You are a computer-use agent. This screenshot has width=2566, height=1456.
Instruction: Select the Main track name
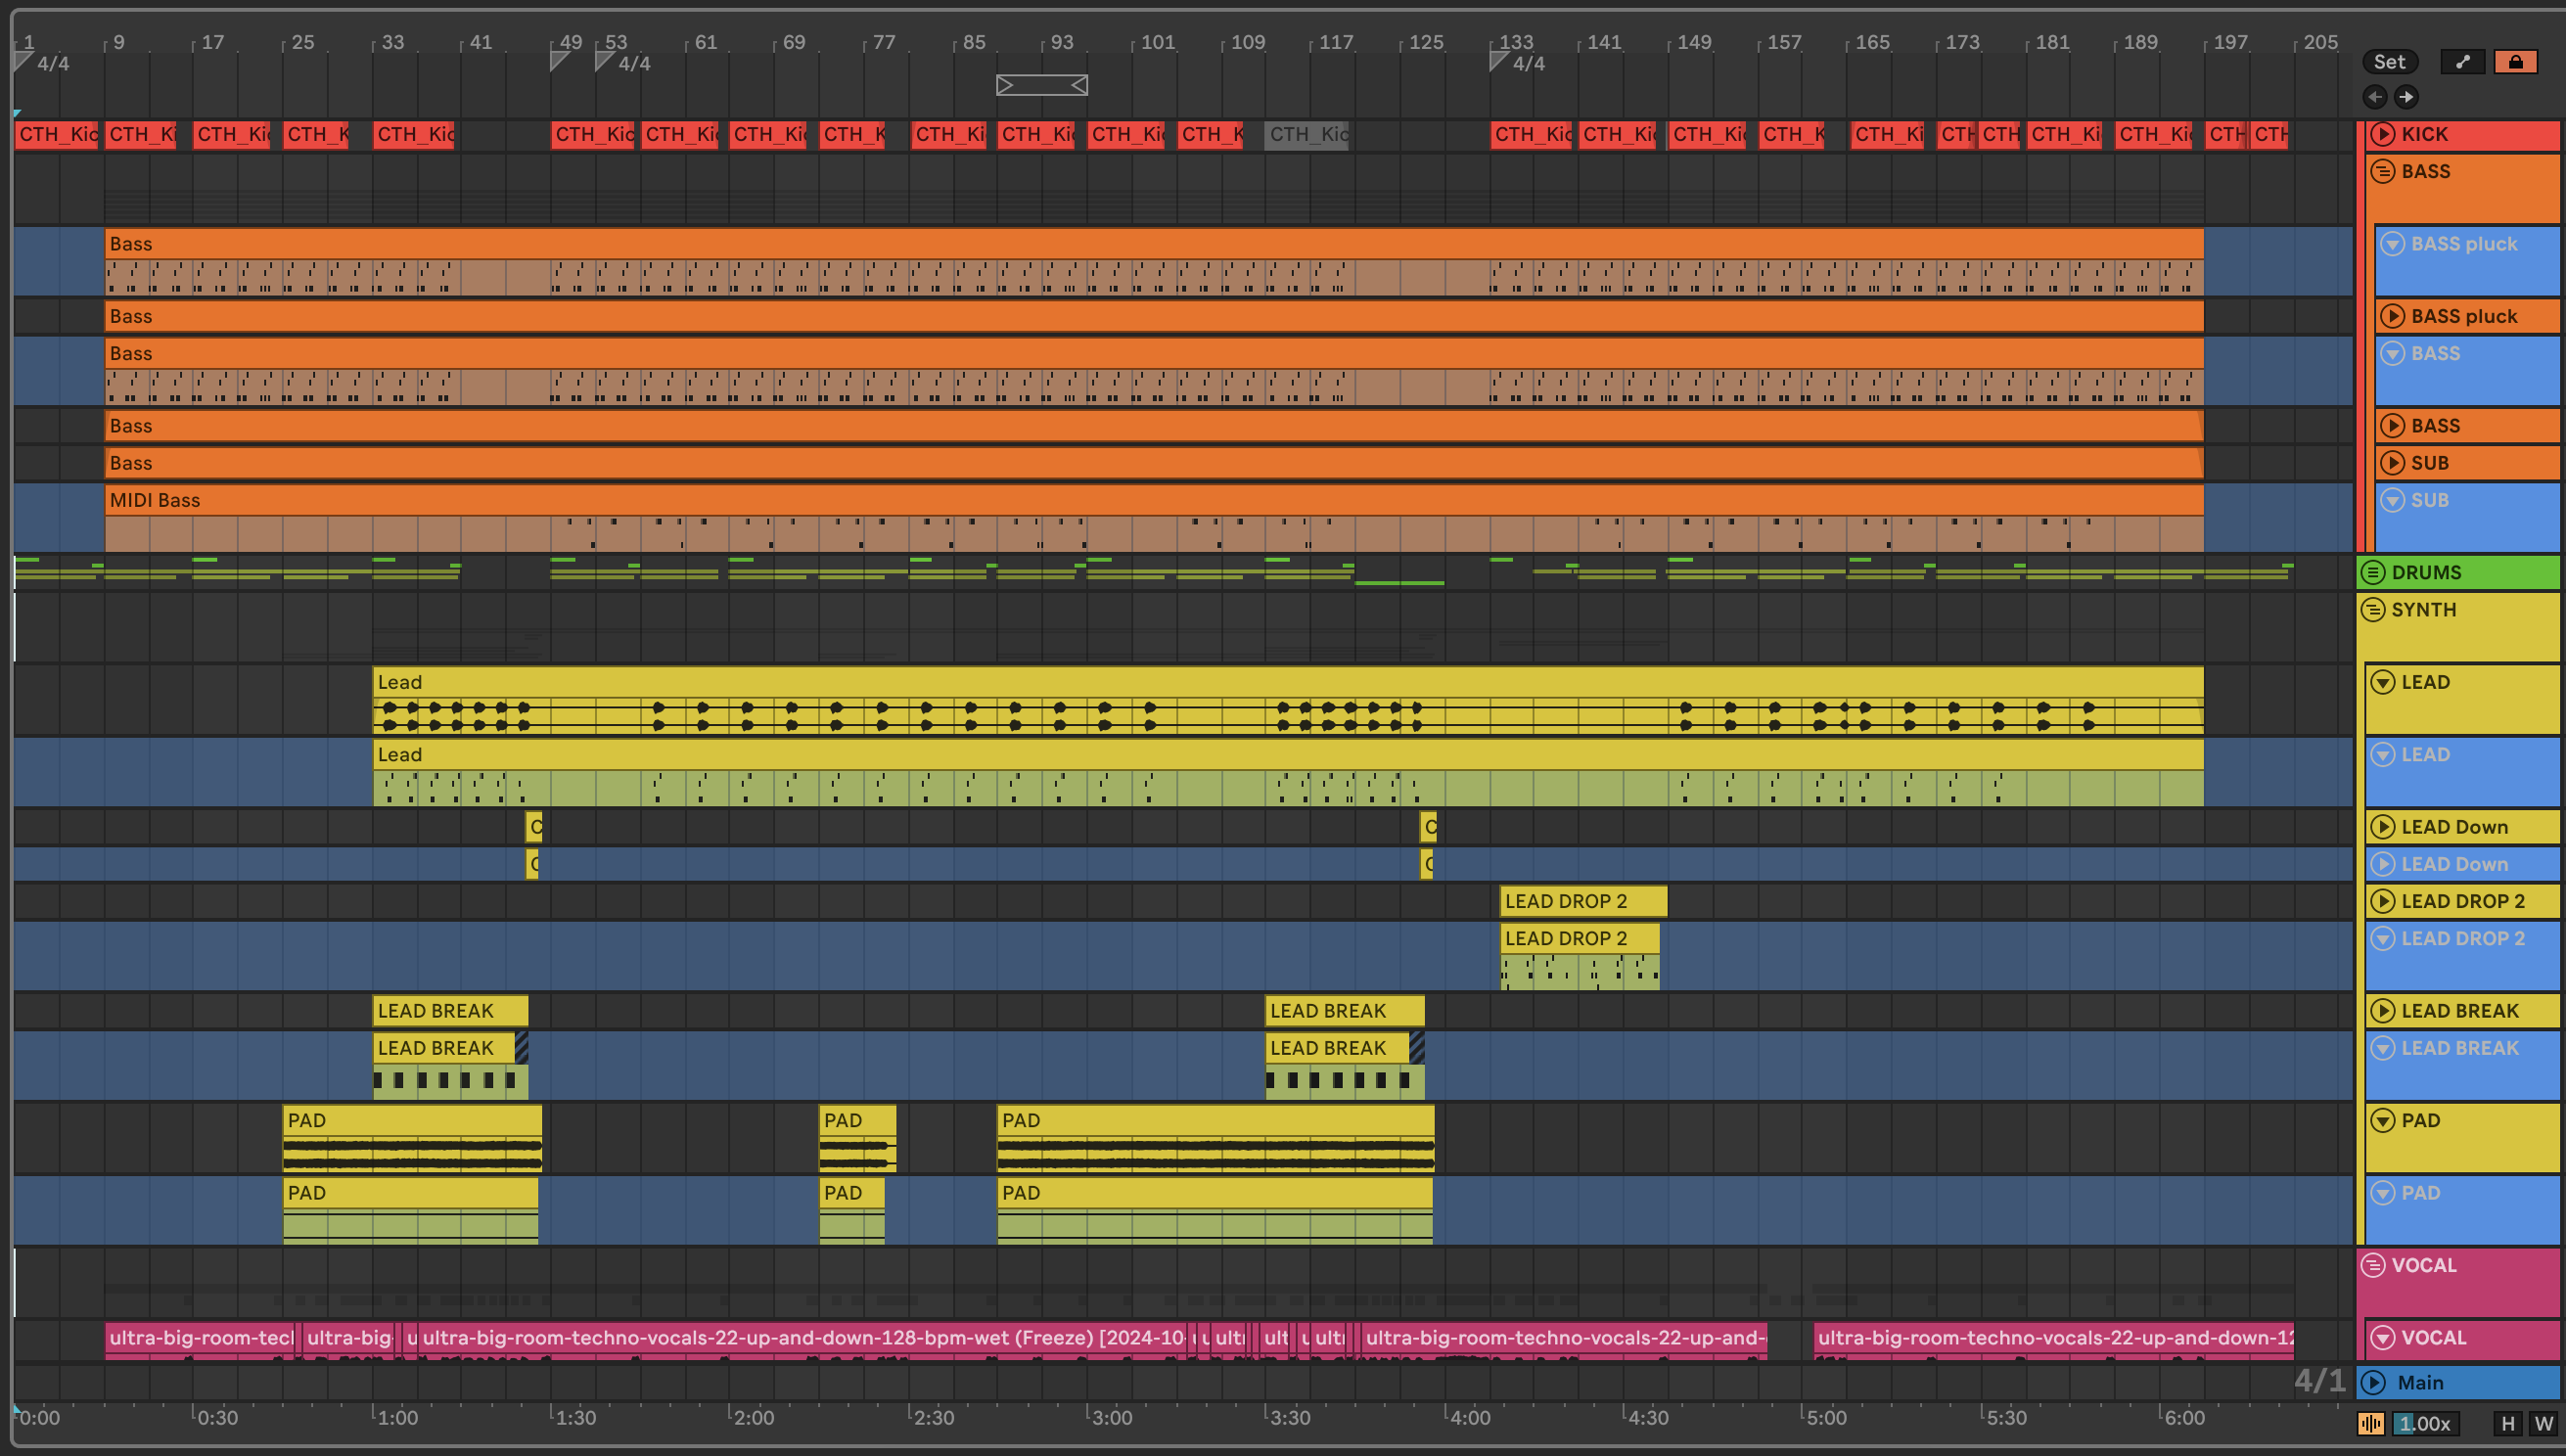(2420, 1383)
